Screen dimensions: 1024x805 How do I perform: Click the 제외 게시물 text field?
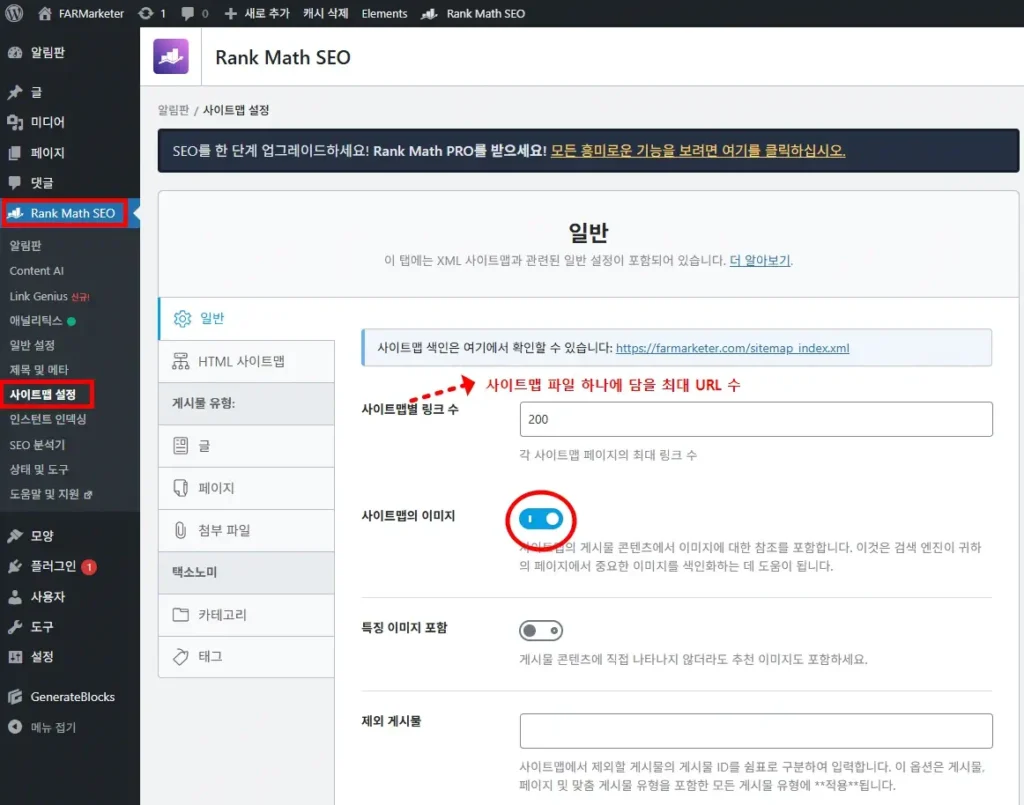click(x=755, y=731)
